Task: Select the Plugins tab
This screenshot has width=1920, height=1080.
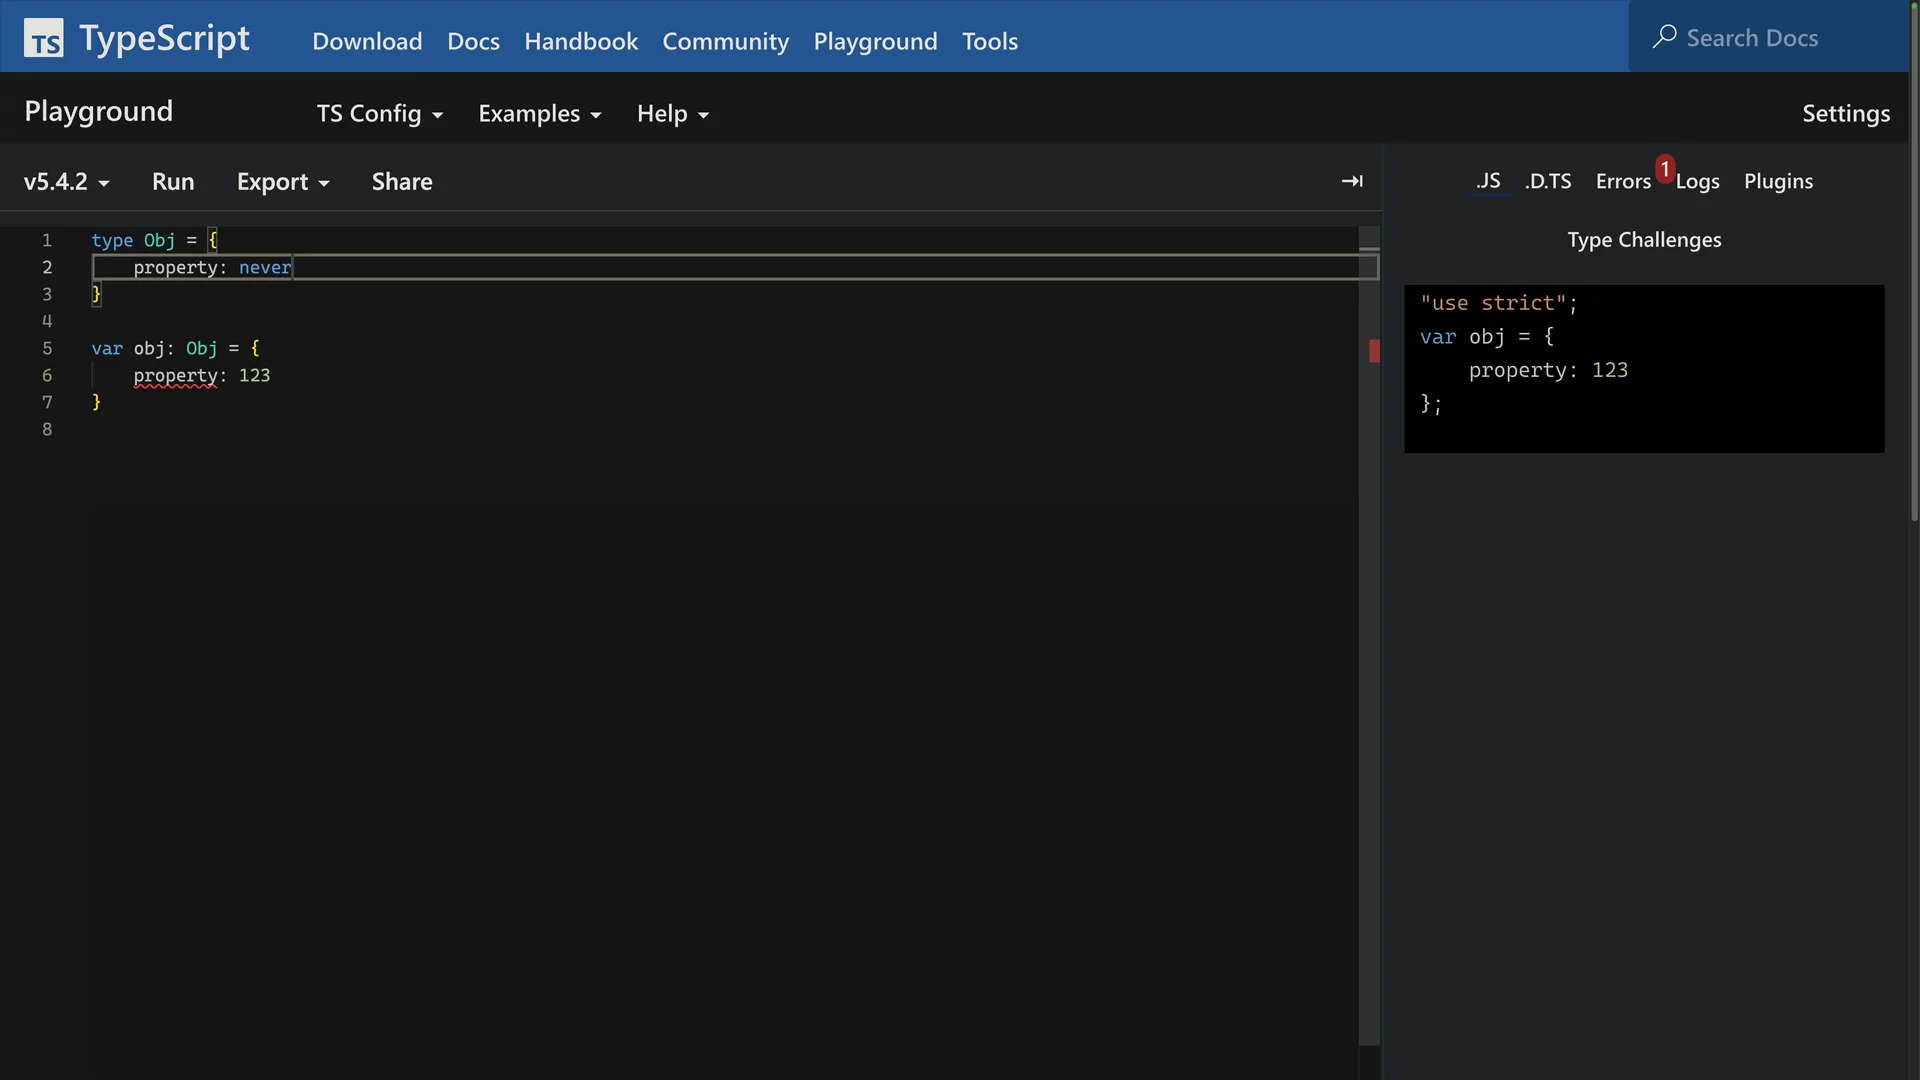Action: pos(1778,182)
